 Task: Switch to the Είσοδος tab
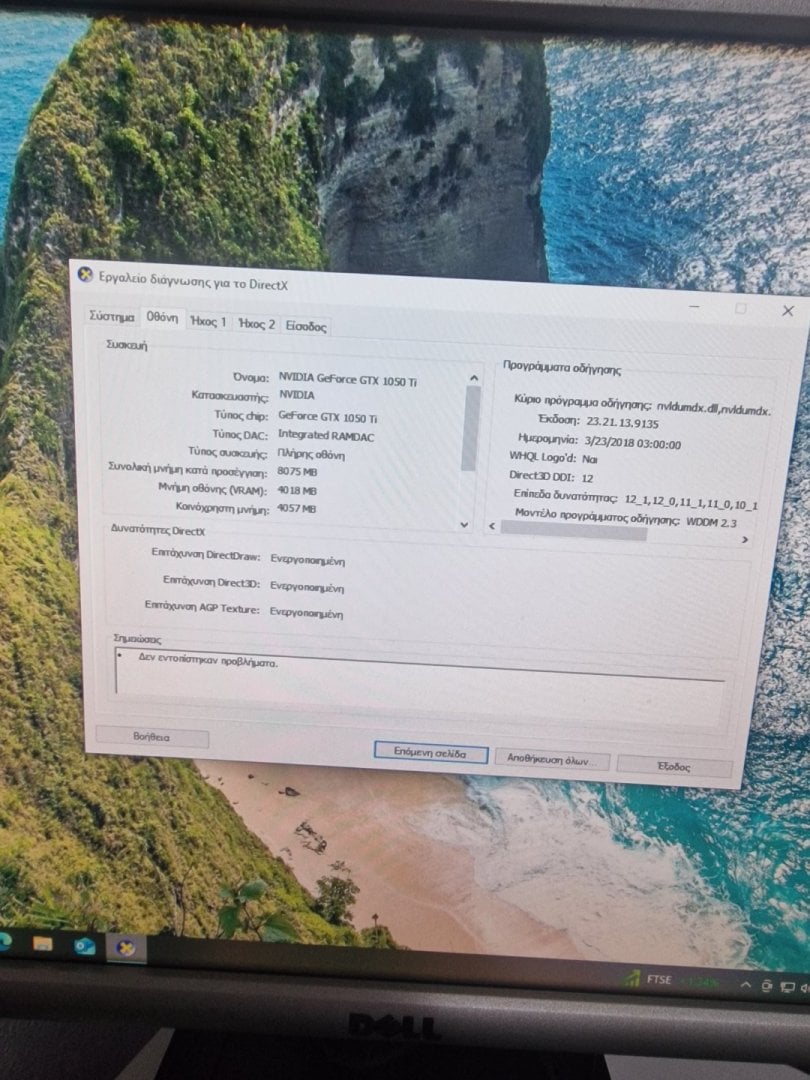pos(306,326)
